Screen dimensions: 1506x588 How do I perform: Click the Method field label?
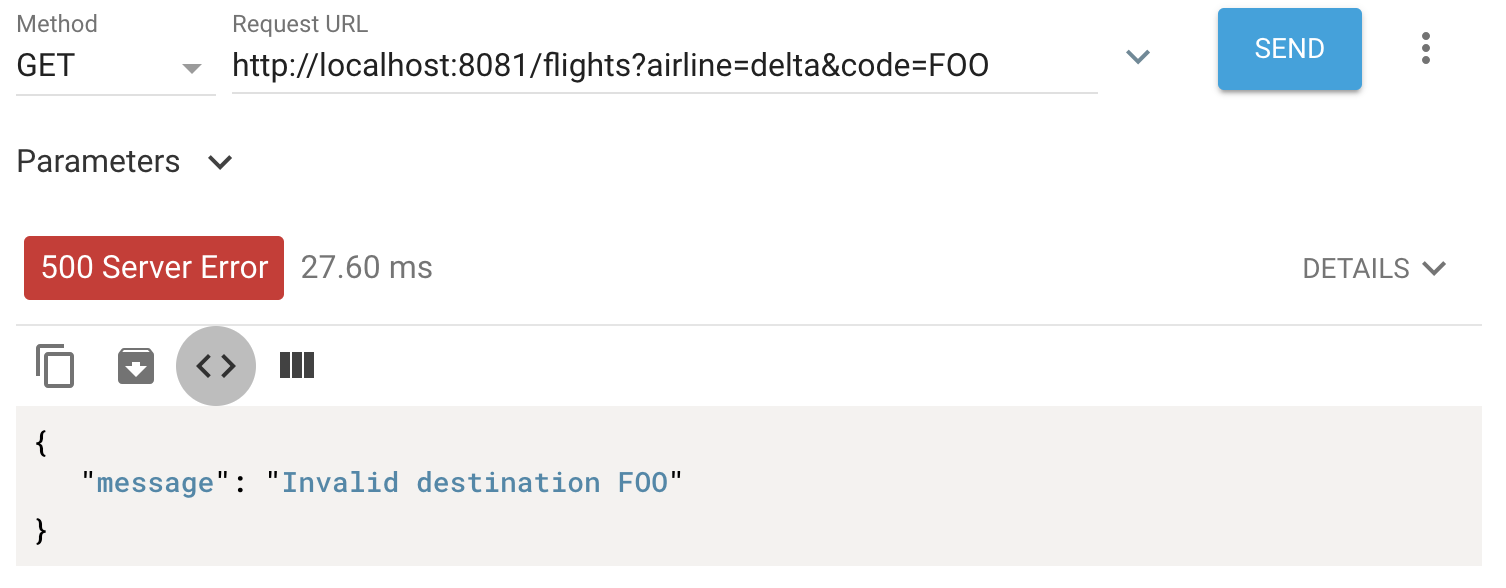tap(58, 23)
